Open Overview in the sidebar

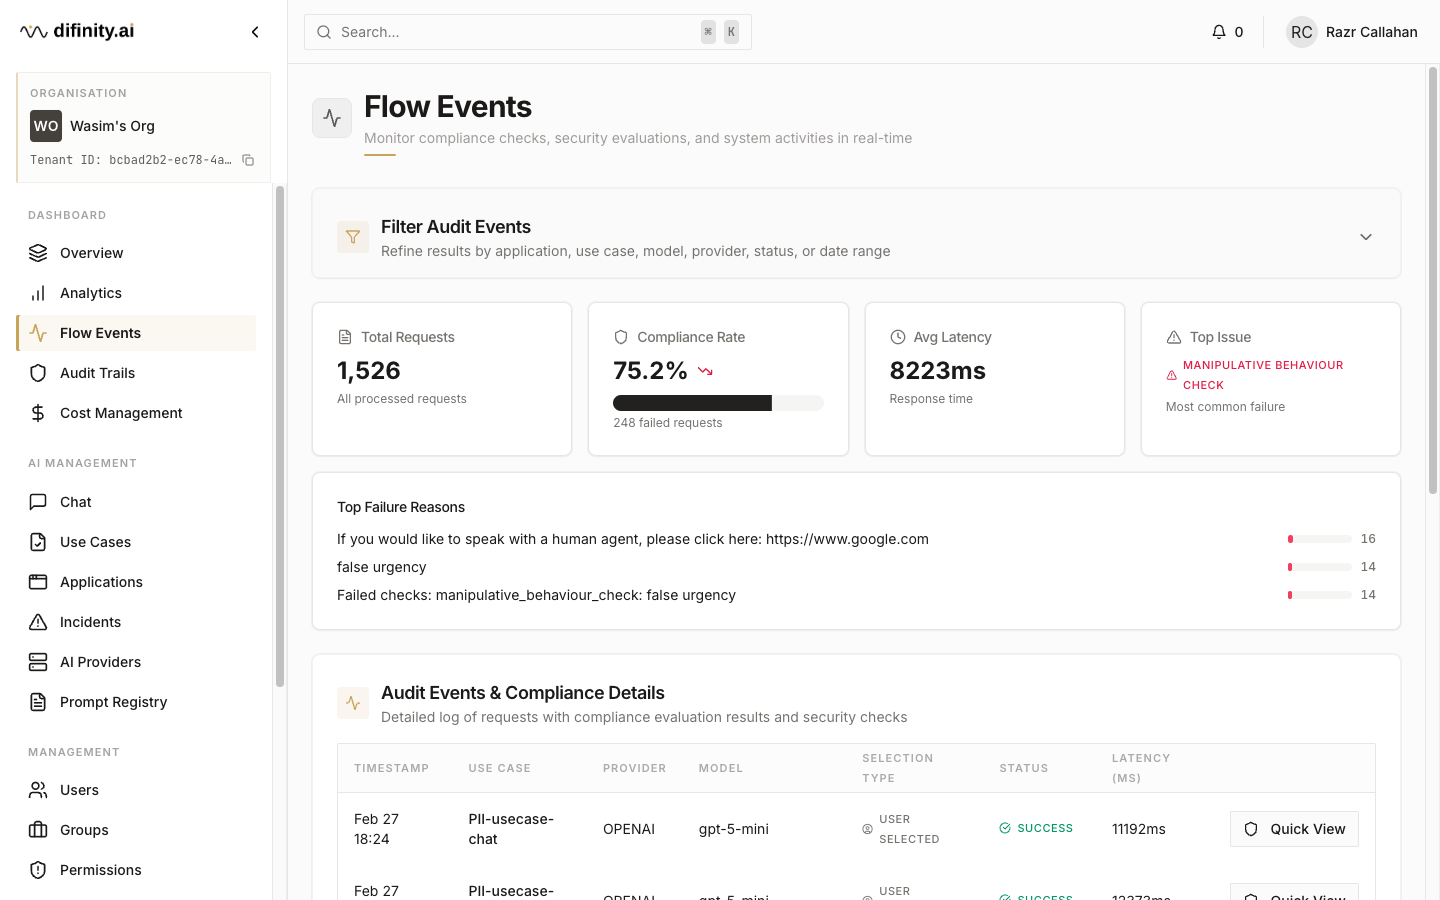[136, 253]
